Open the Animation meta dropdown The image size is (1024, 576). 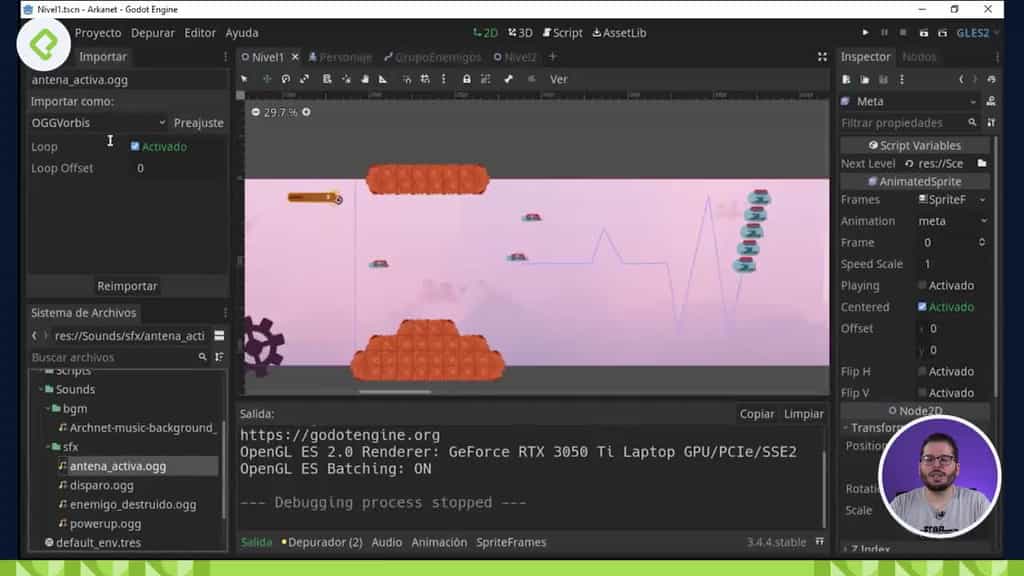(x=952, y=221)
